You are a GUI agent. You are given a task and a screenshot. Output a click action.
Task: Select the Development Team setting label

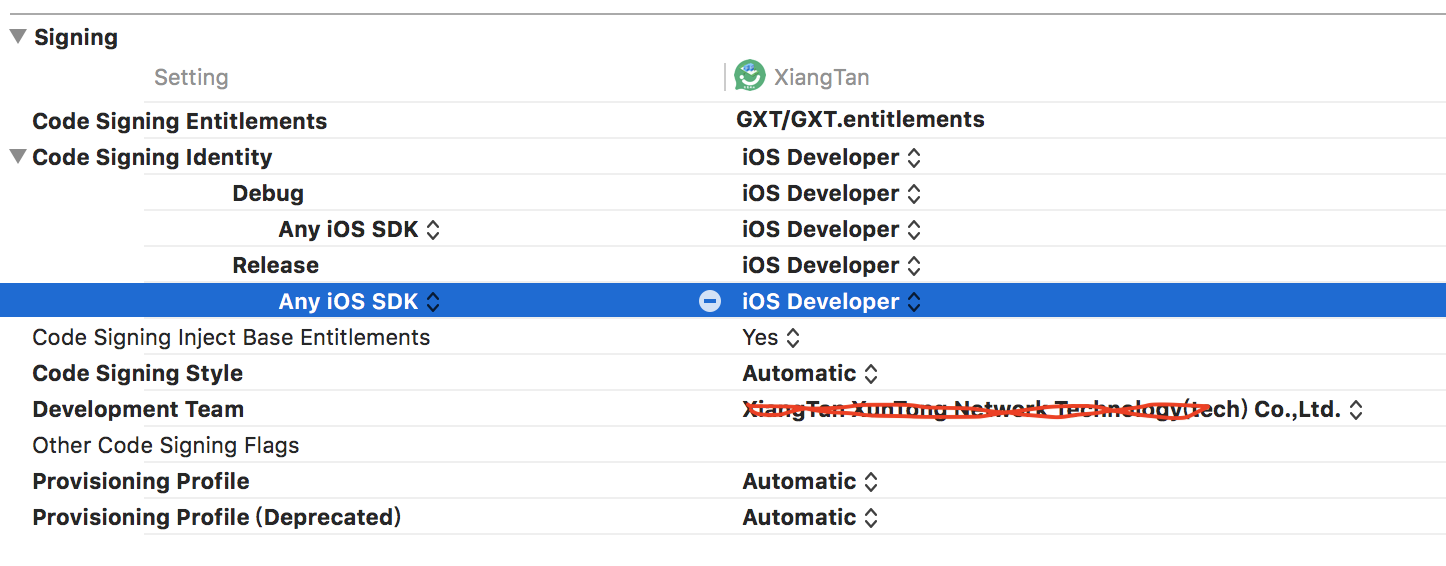138,409
